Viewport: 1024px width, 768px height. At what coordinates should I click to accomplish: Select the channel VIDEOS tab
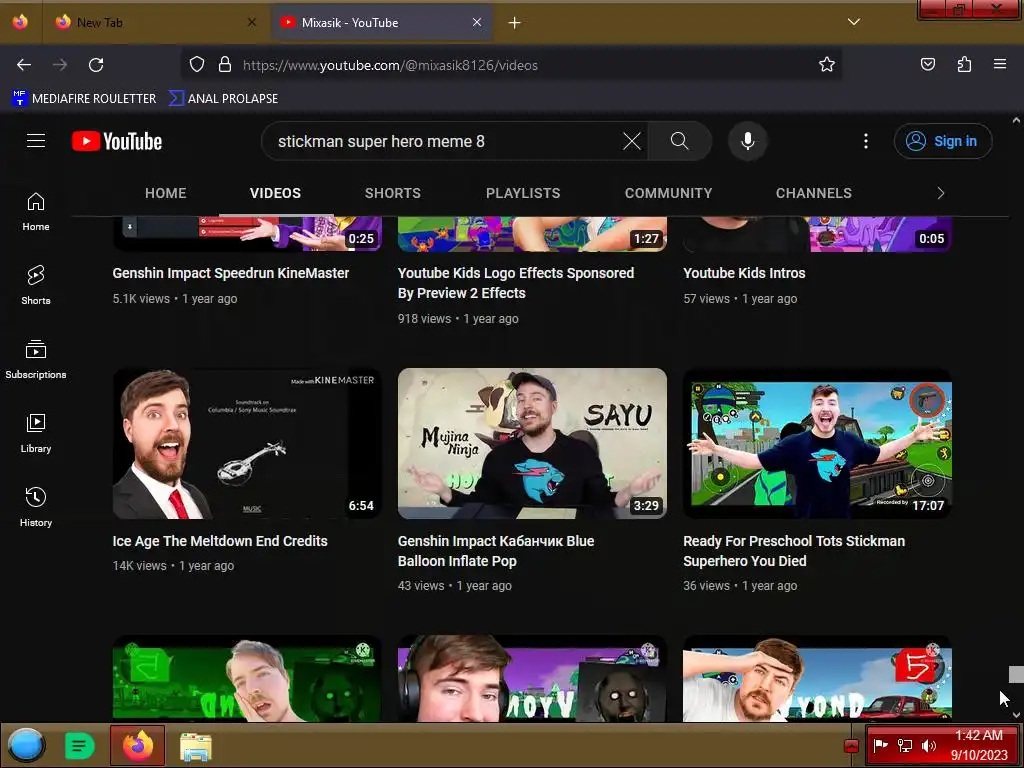[x=275, y=193]
